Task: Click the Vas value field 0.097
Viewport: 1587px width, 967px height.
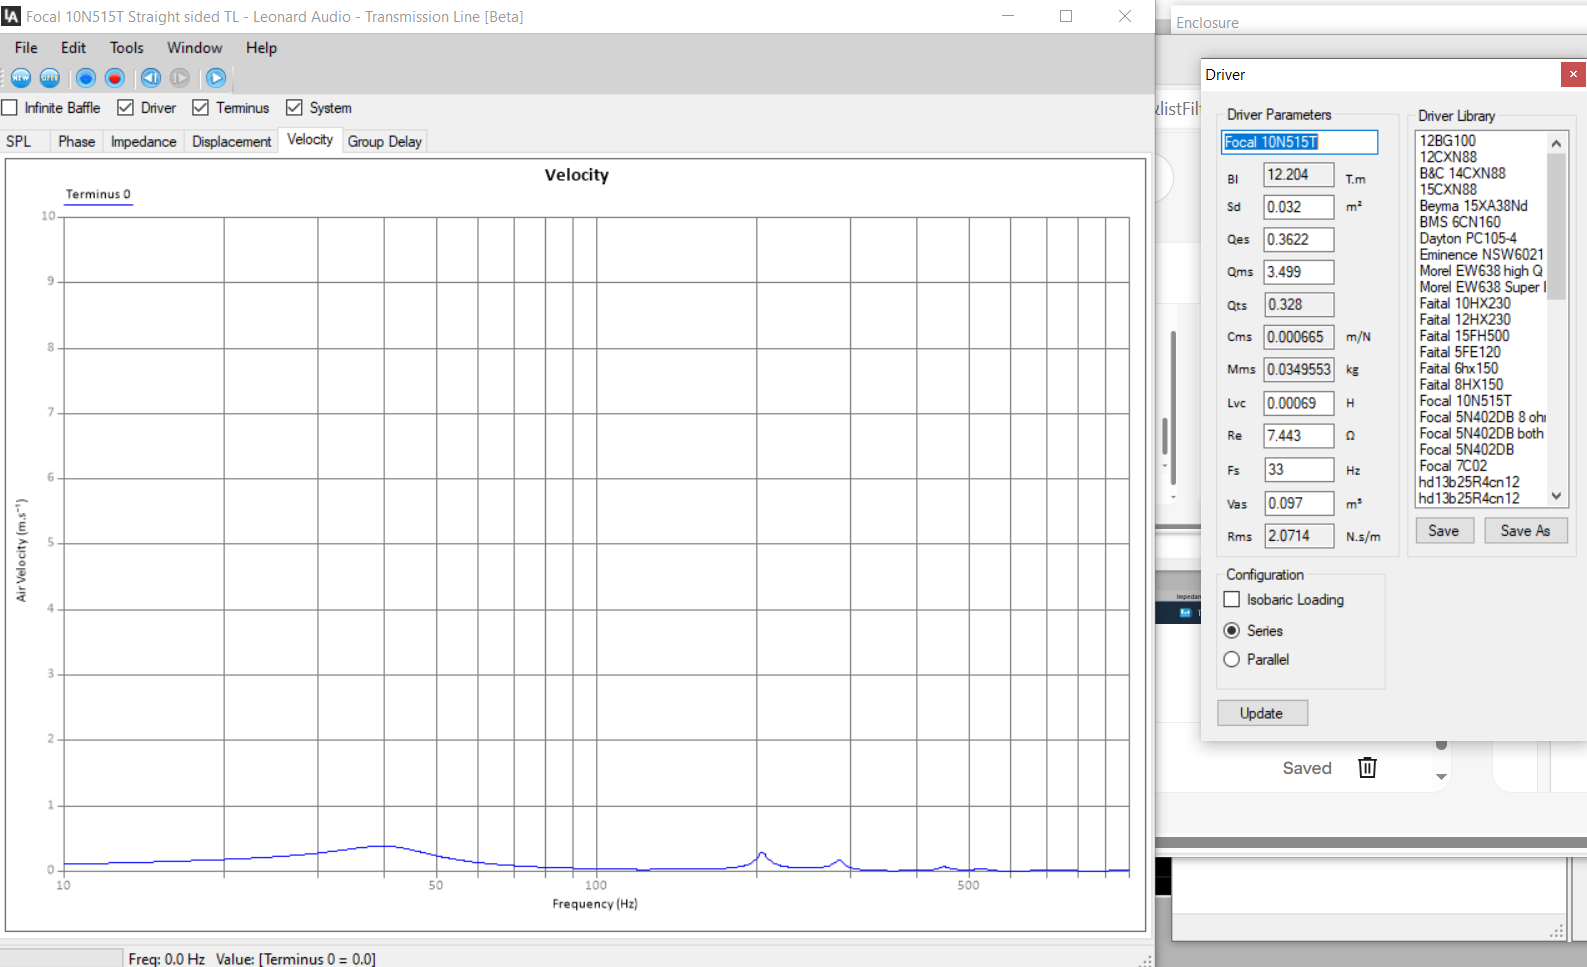Action: coord(1298,503)
